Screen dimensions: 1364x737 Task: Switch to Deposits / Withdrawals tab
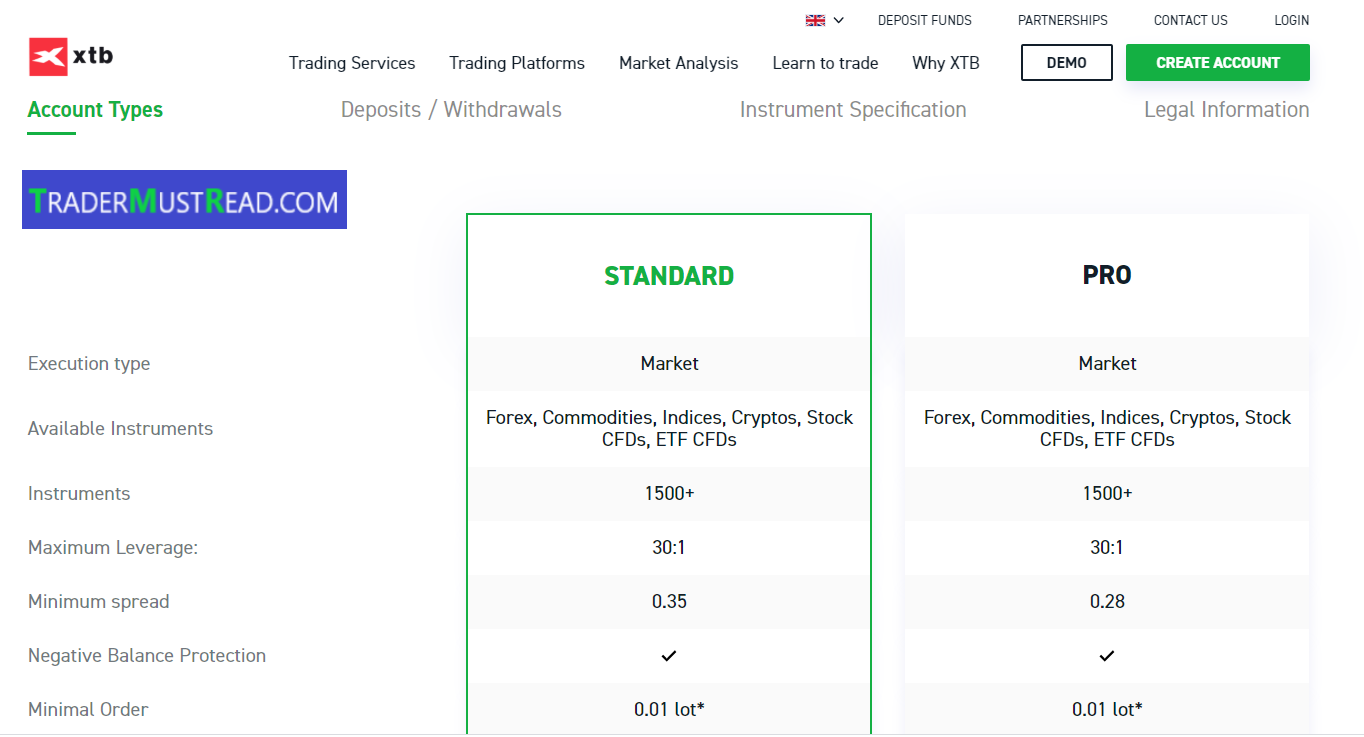451,110
